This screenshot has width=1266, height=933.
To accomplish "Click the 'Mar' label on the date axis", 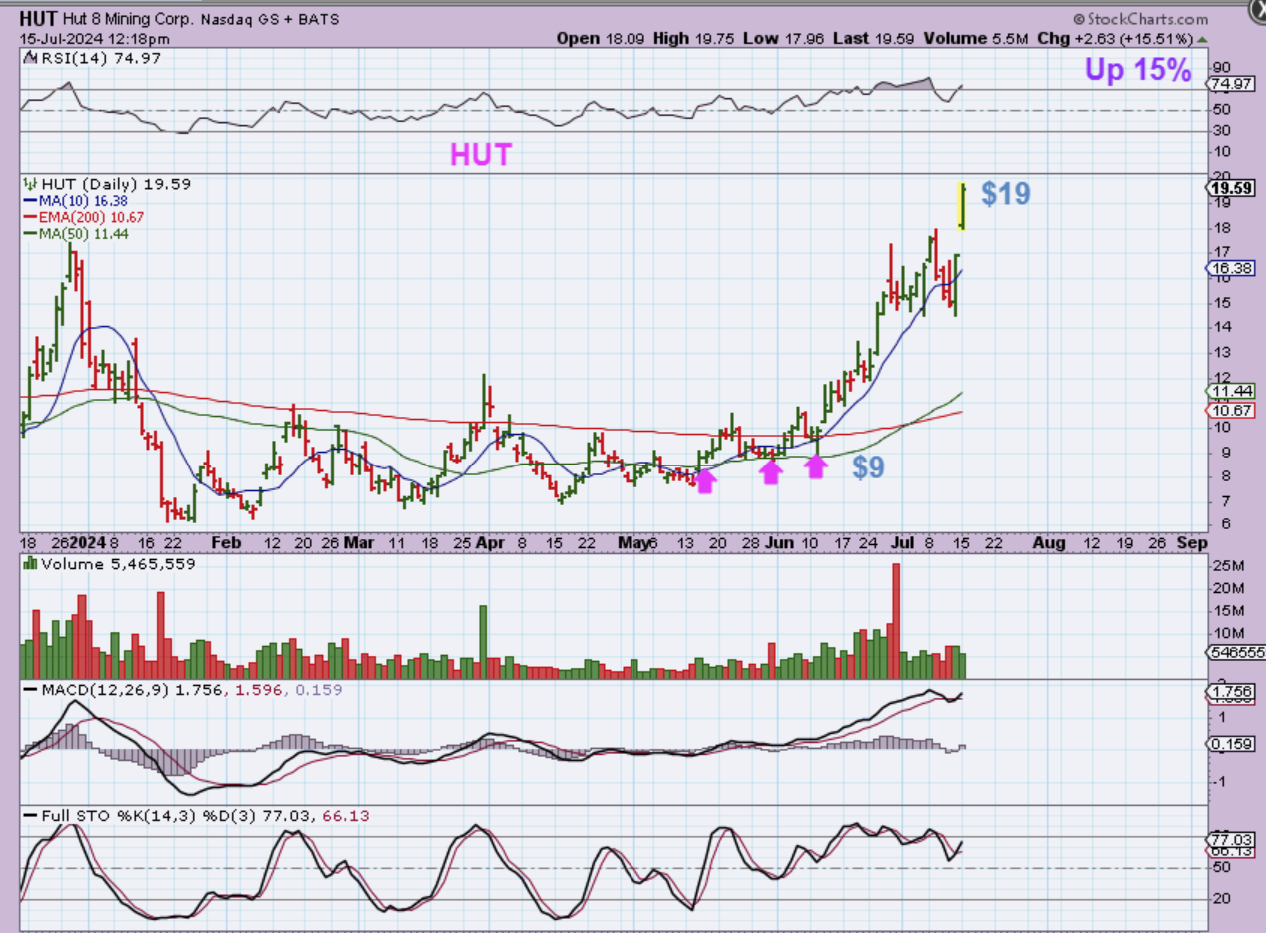I will (x=359, y=542).
